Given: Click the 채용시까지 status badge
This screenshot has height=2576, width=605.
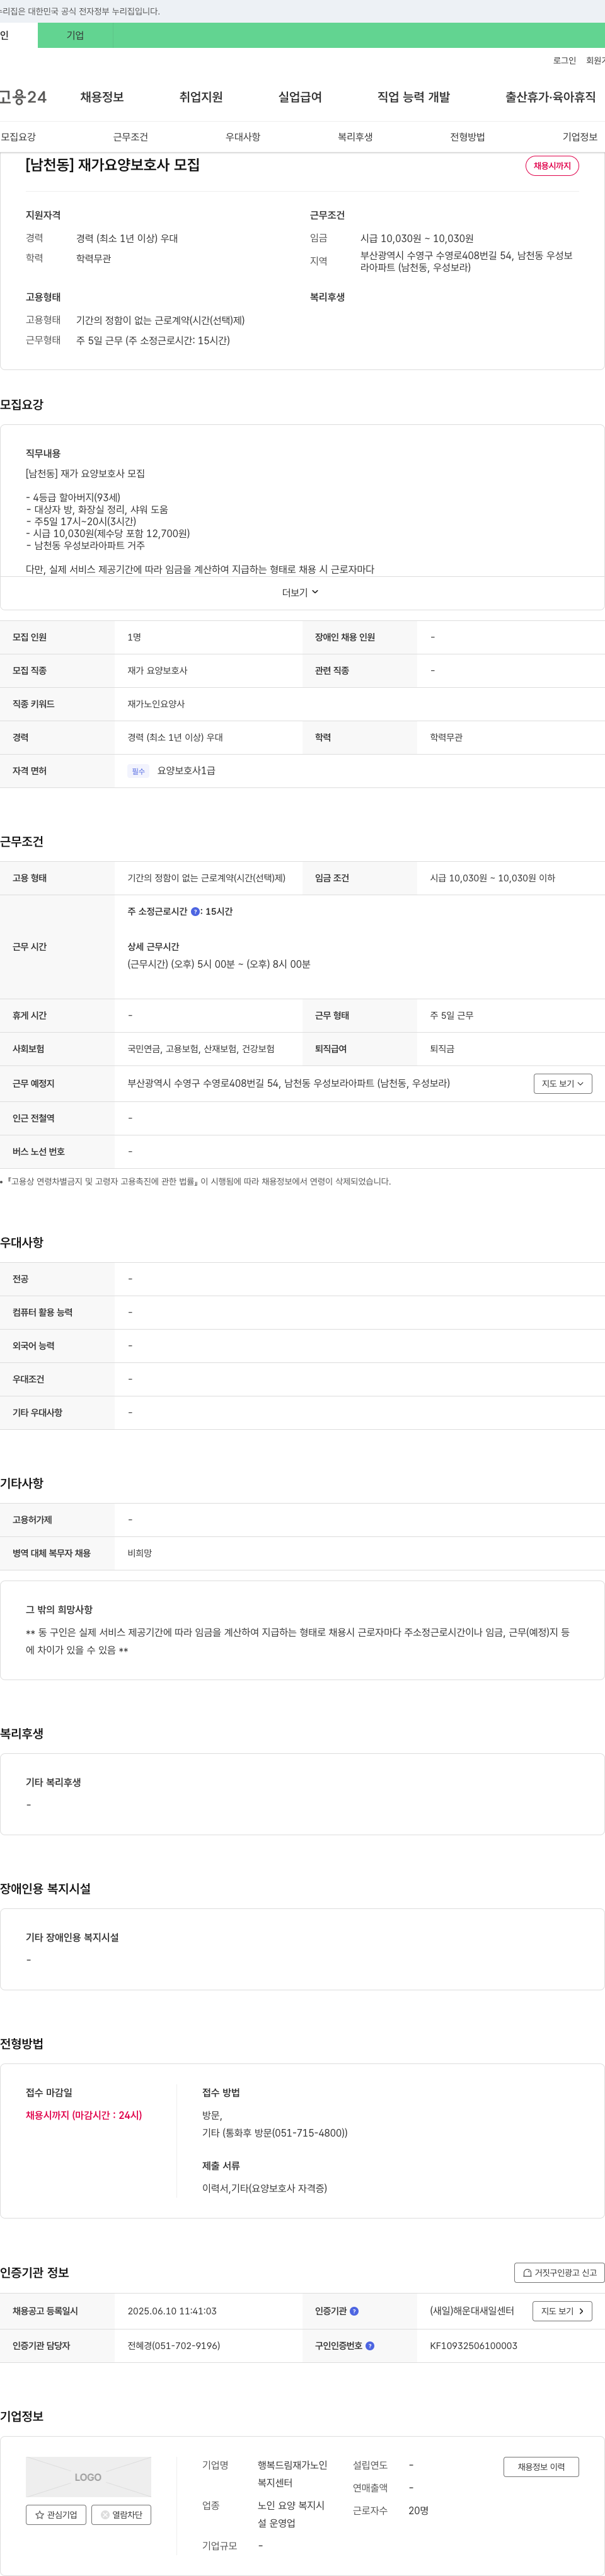Looking at the screenshot, I should coord(552,166).
